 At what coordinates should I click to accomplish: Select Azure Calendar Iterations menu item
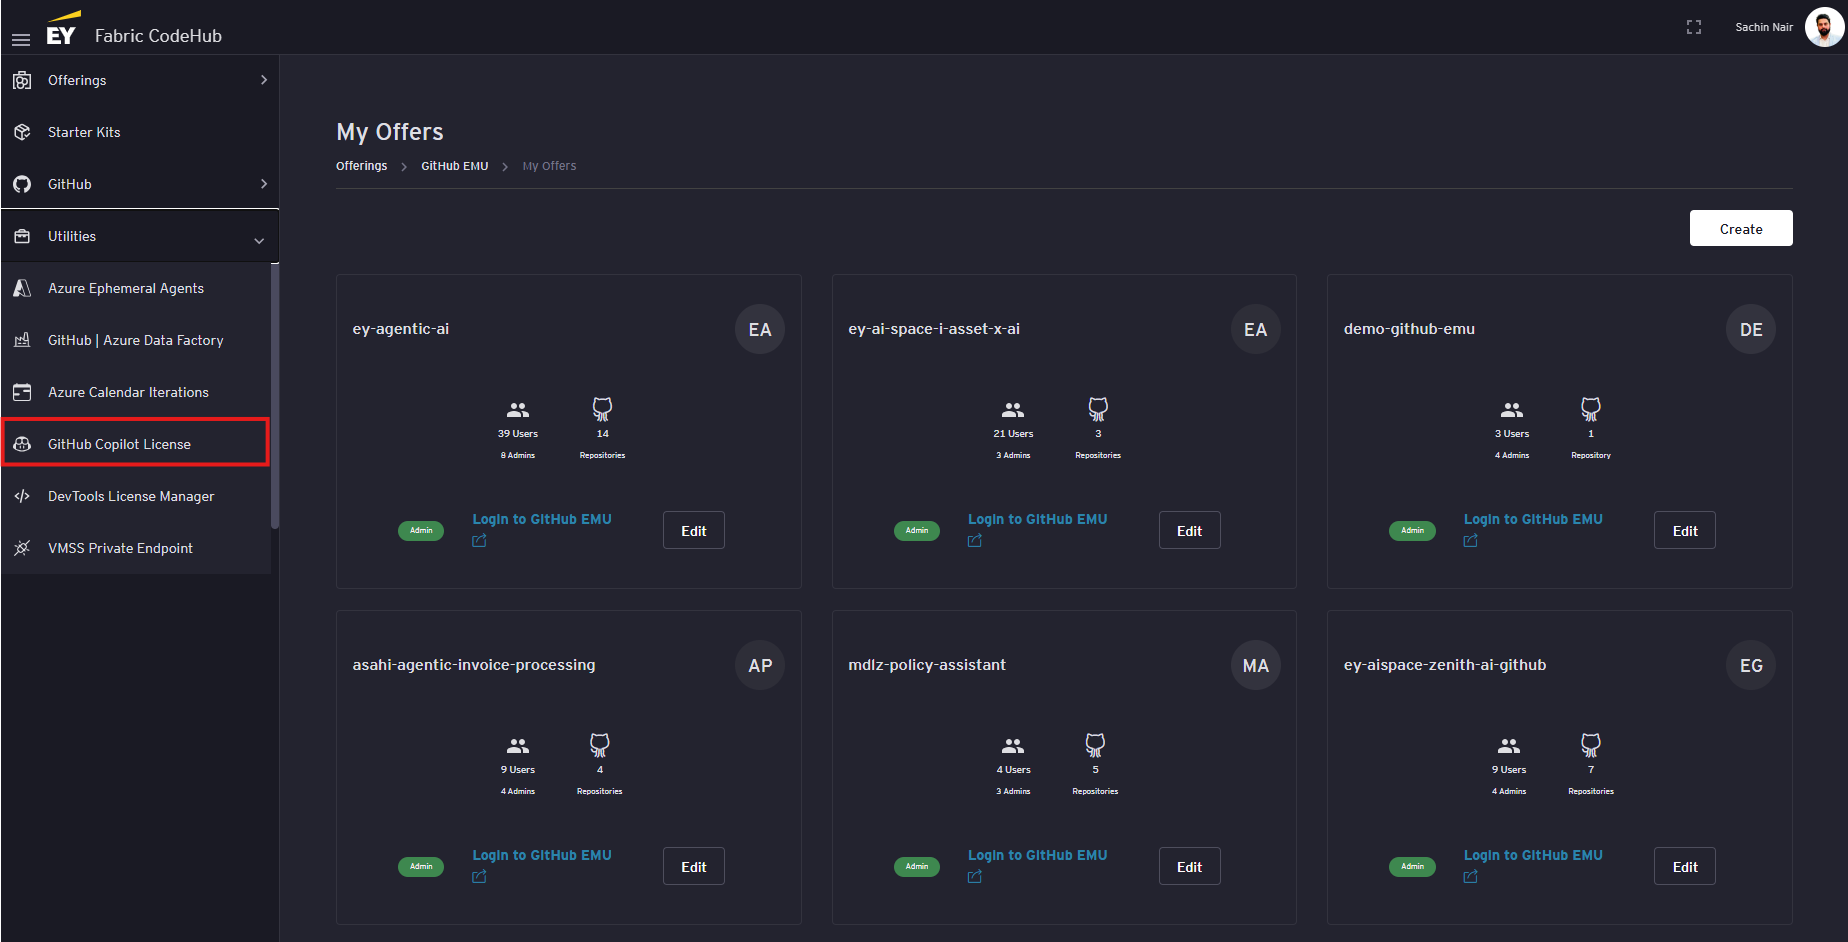(128, 392)
